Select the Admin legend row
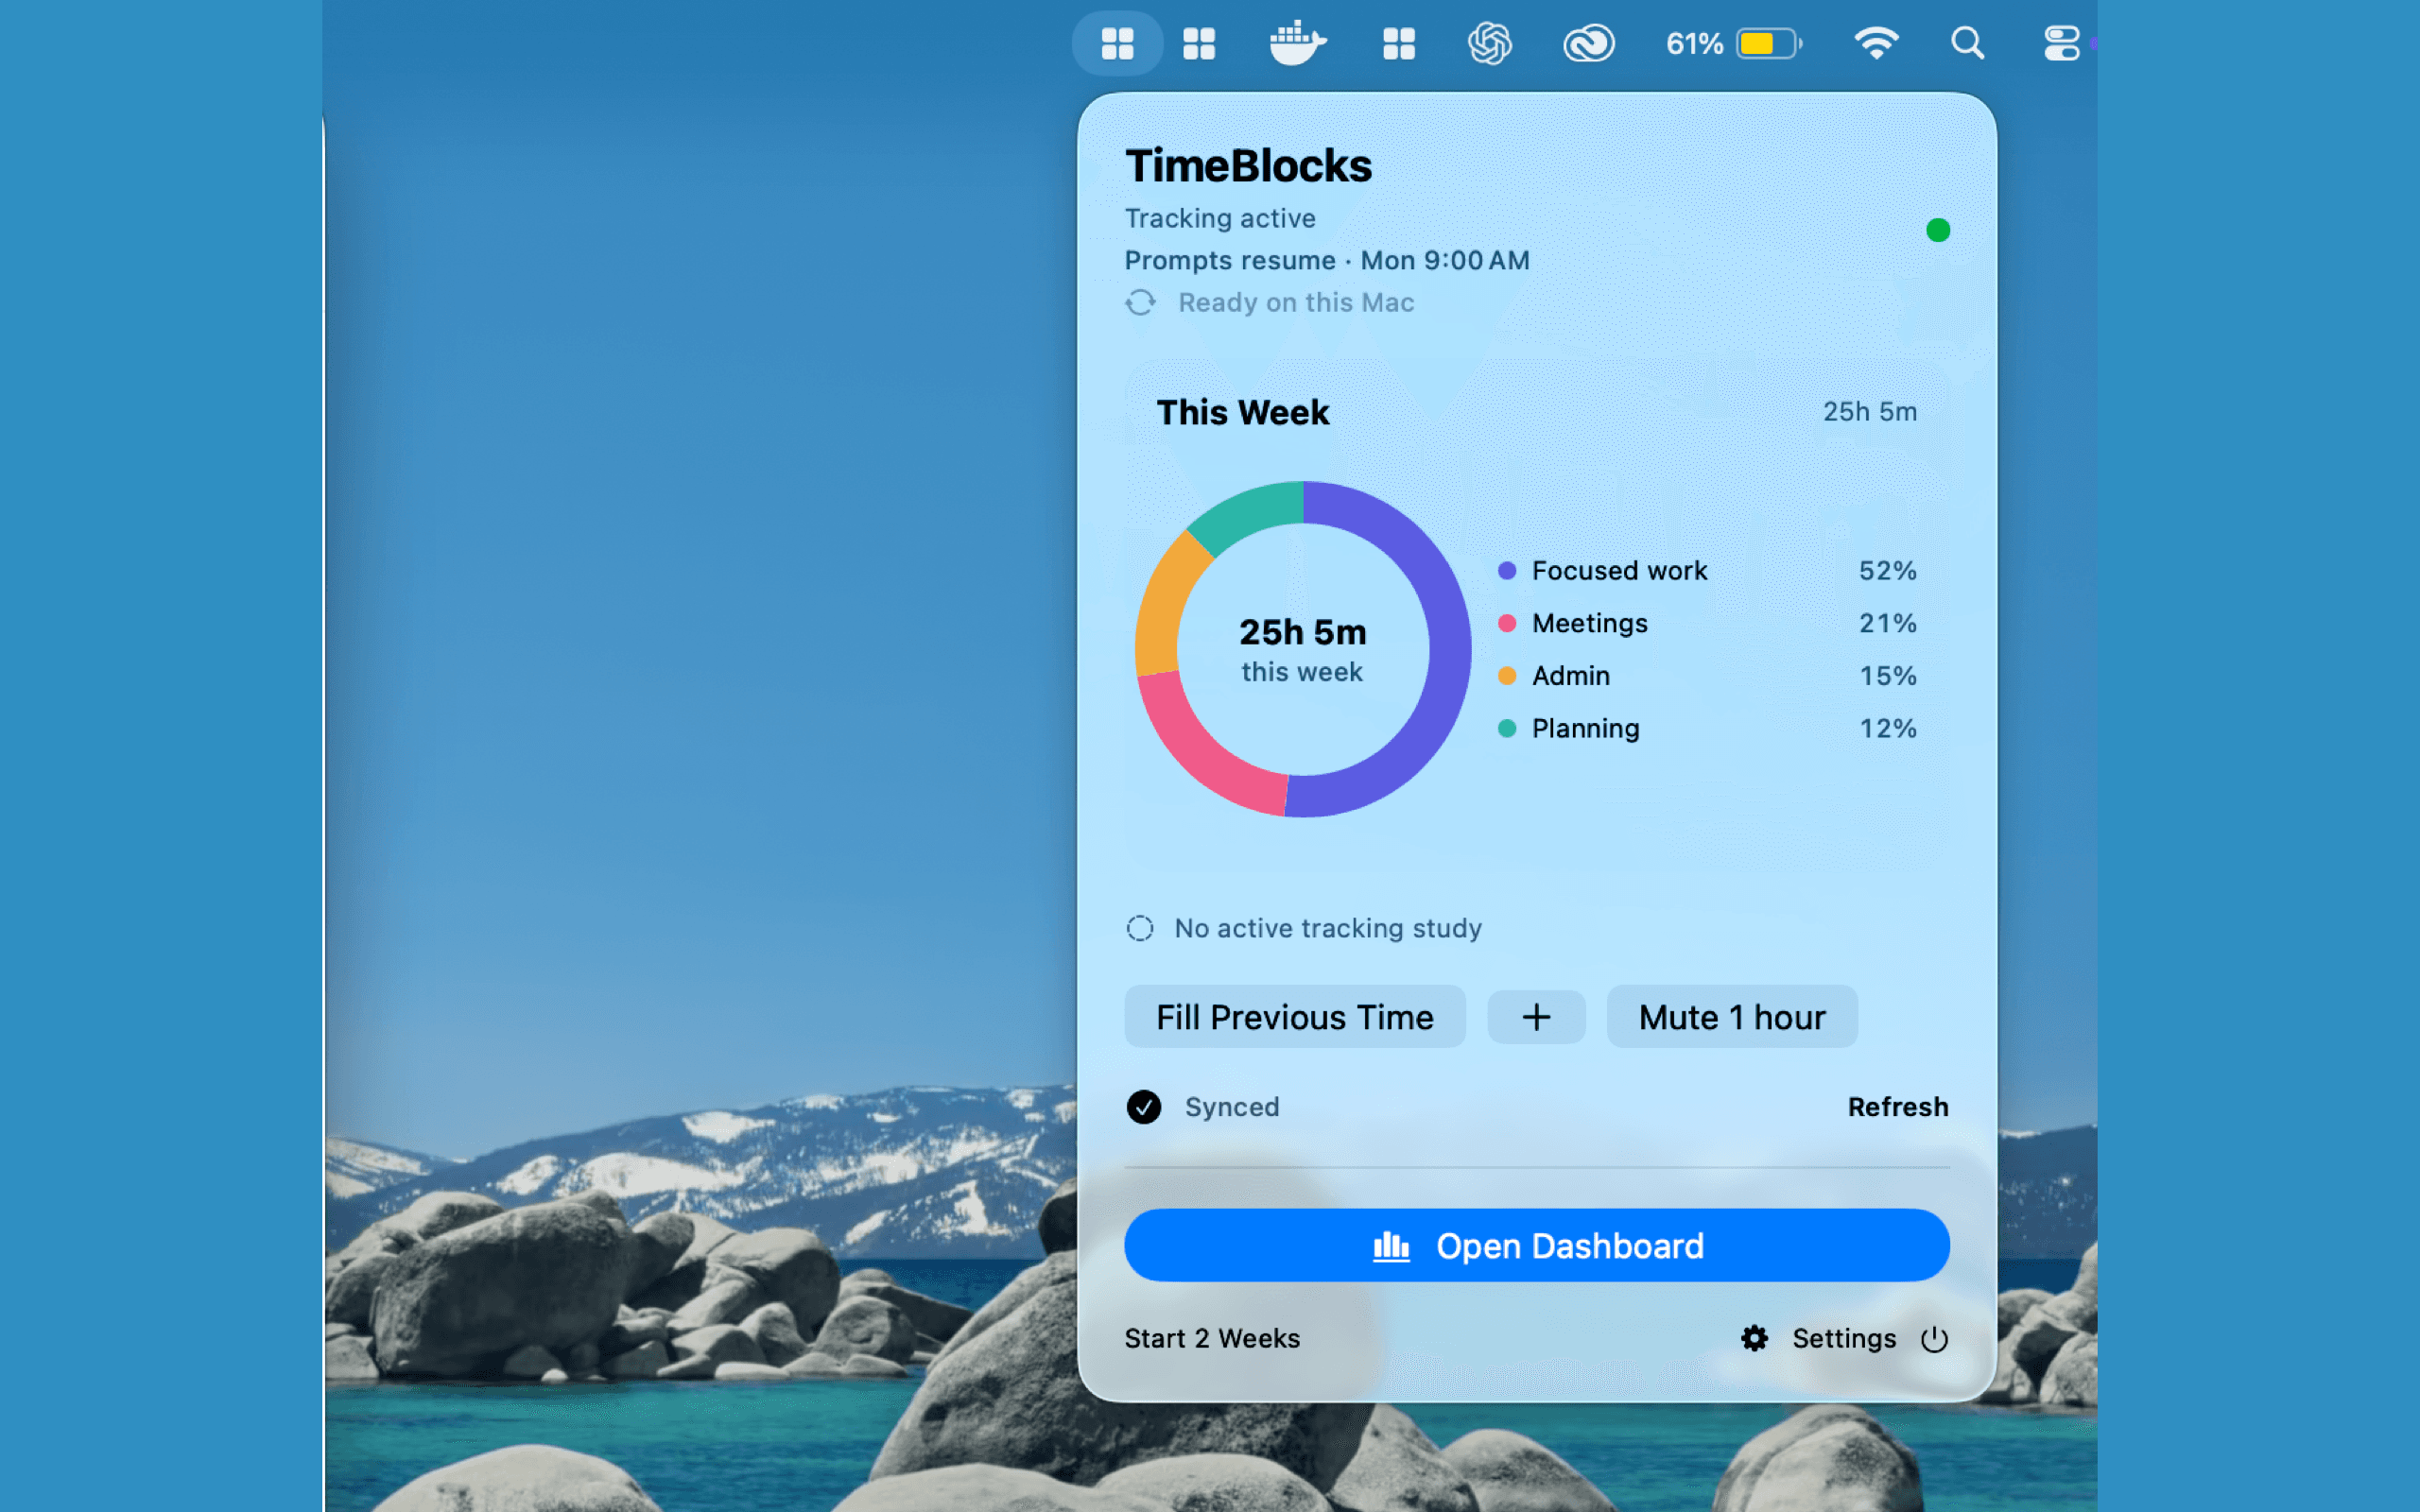The width and height of the screenshot is (2420, 1512). [1706, 676]
